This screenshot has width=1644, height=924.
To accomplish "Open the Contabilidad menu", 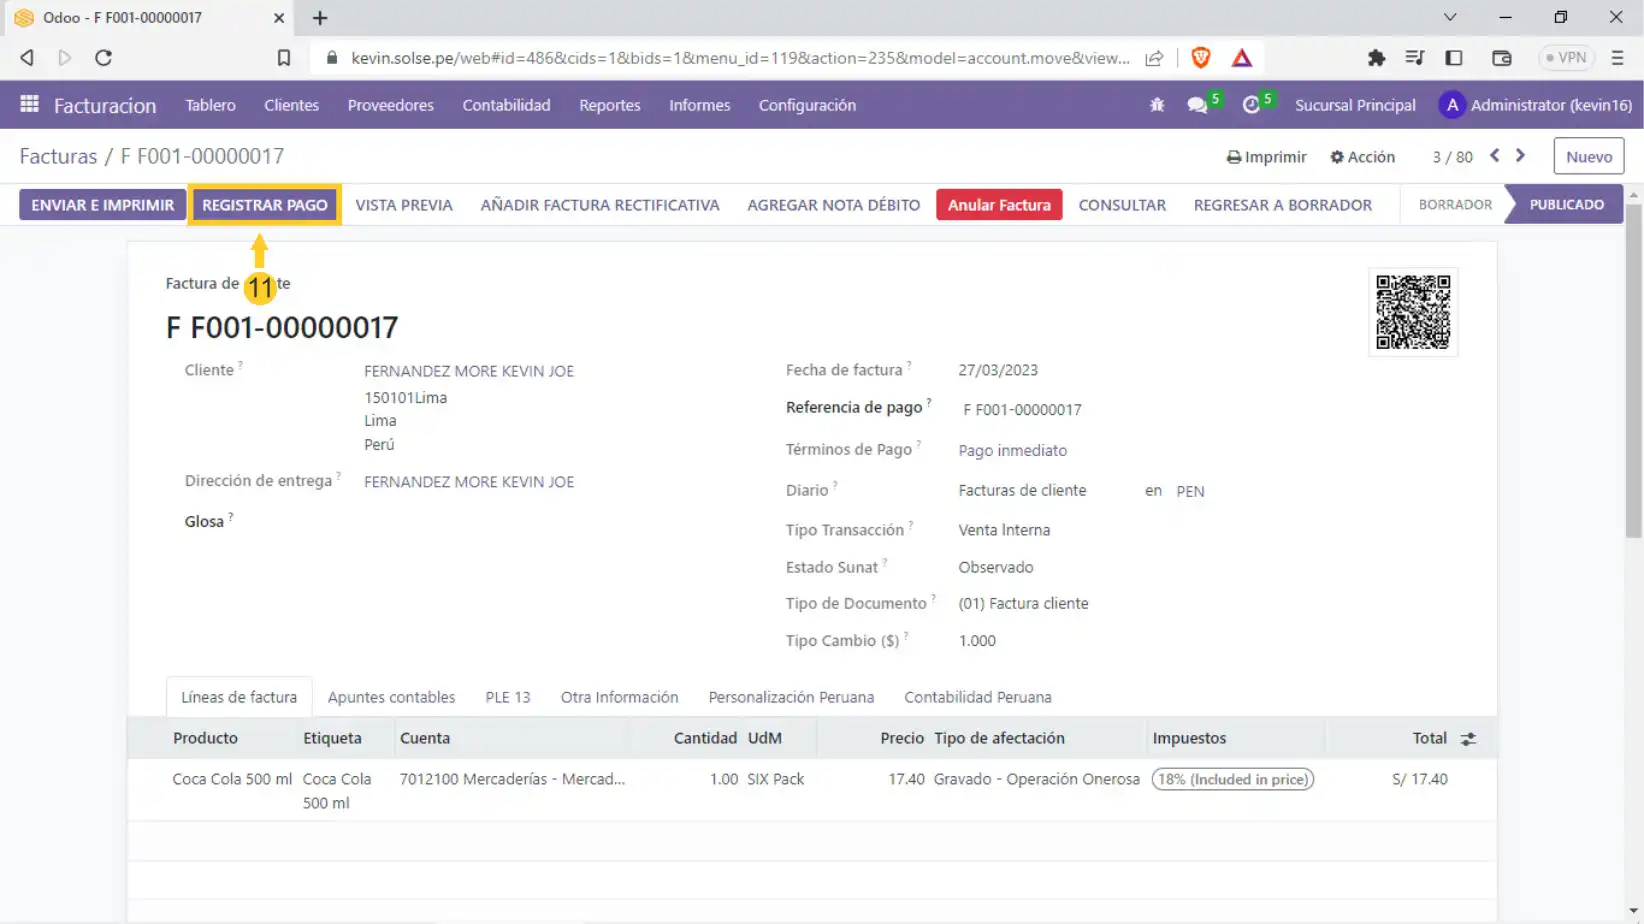I will tap(506, 105).
